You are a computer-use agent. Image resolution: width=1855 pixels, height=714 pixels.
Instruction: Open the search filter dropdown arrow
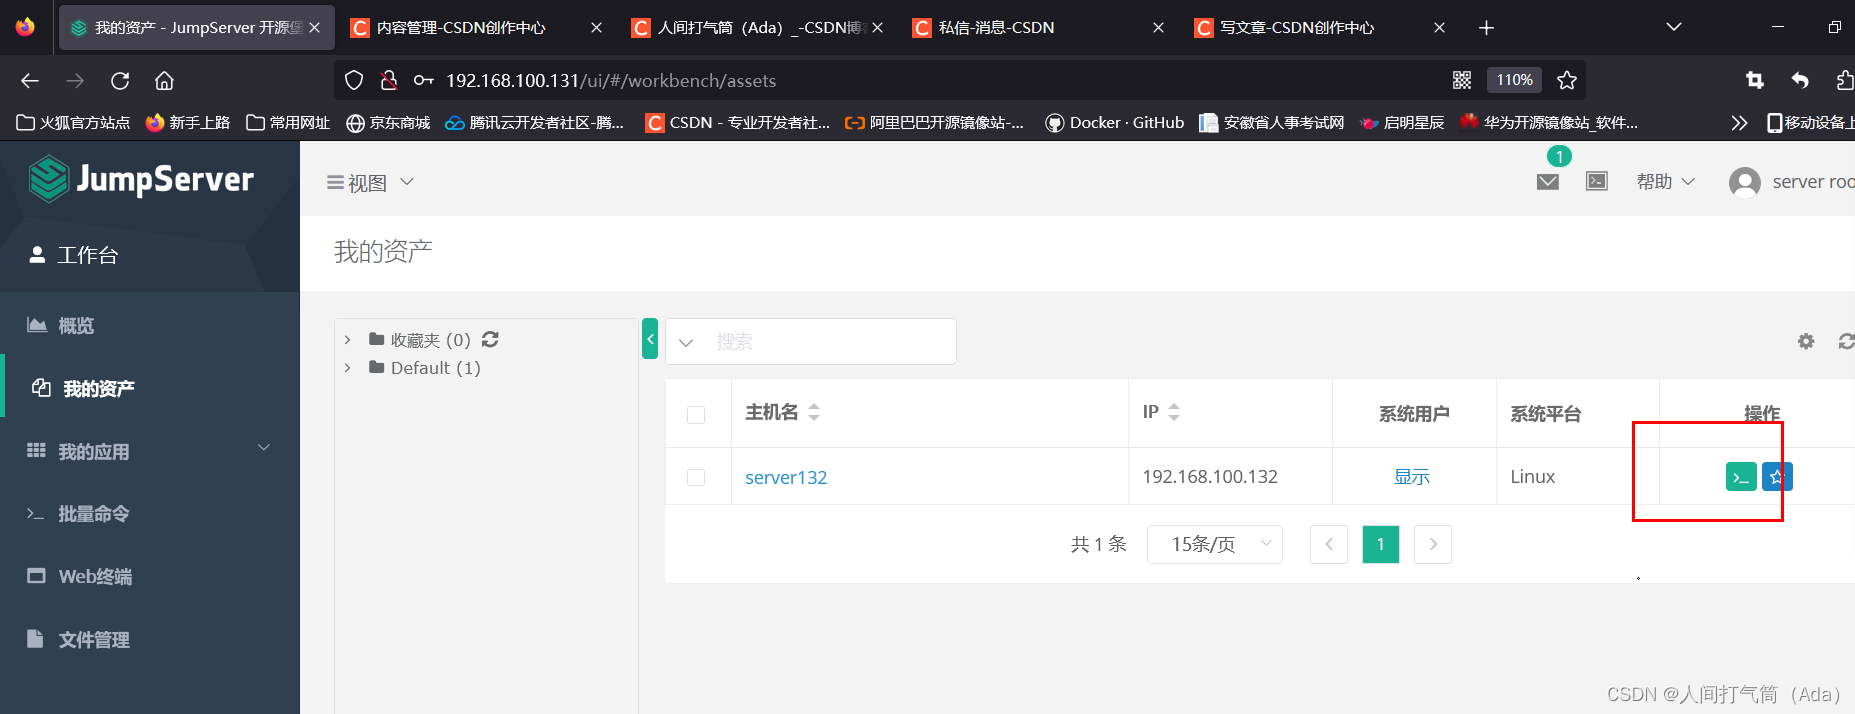click(686, 342)
